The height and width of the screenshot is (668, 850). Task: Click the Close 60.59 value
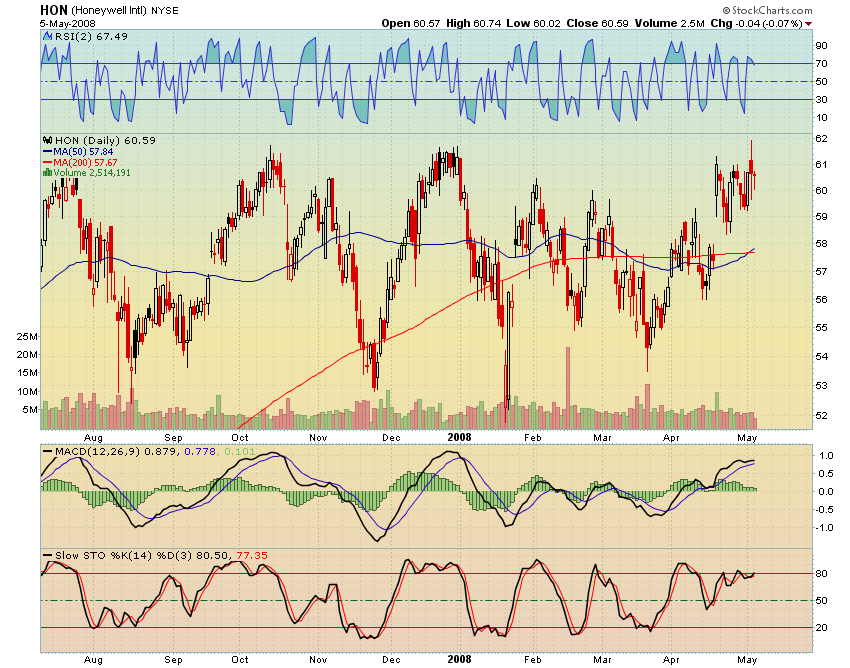[x=597, y=23]
